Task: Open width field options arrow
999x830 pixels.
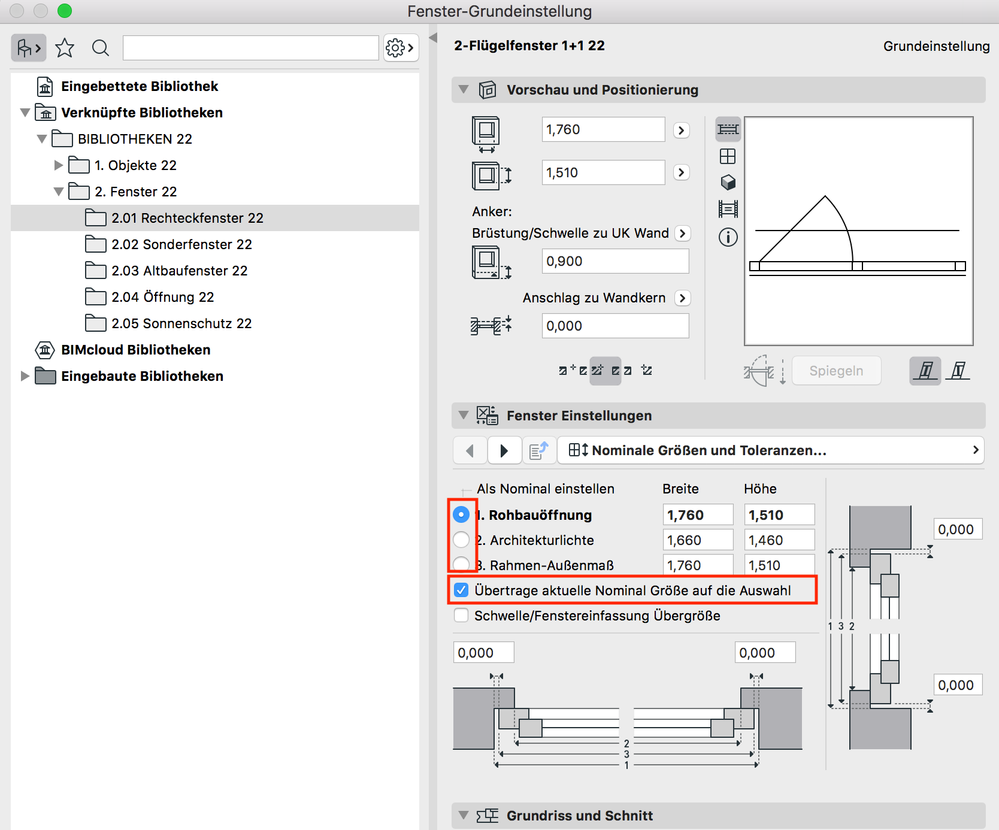Action: 682,130
